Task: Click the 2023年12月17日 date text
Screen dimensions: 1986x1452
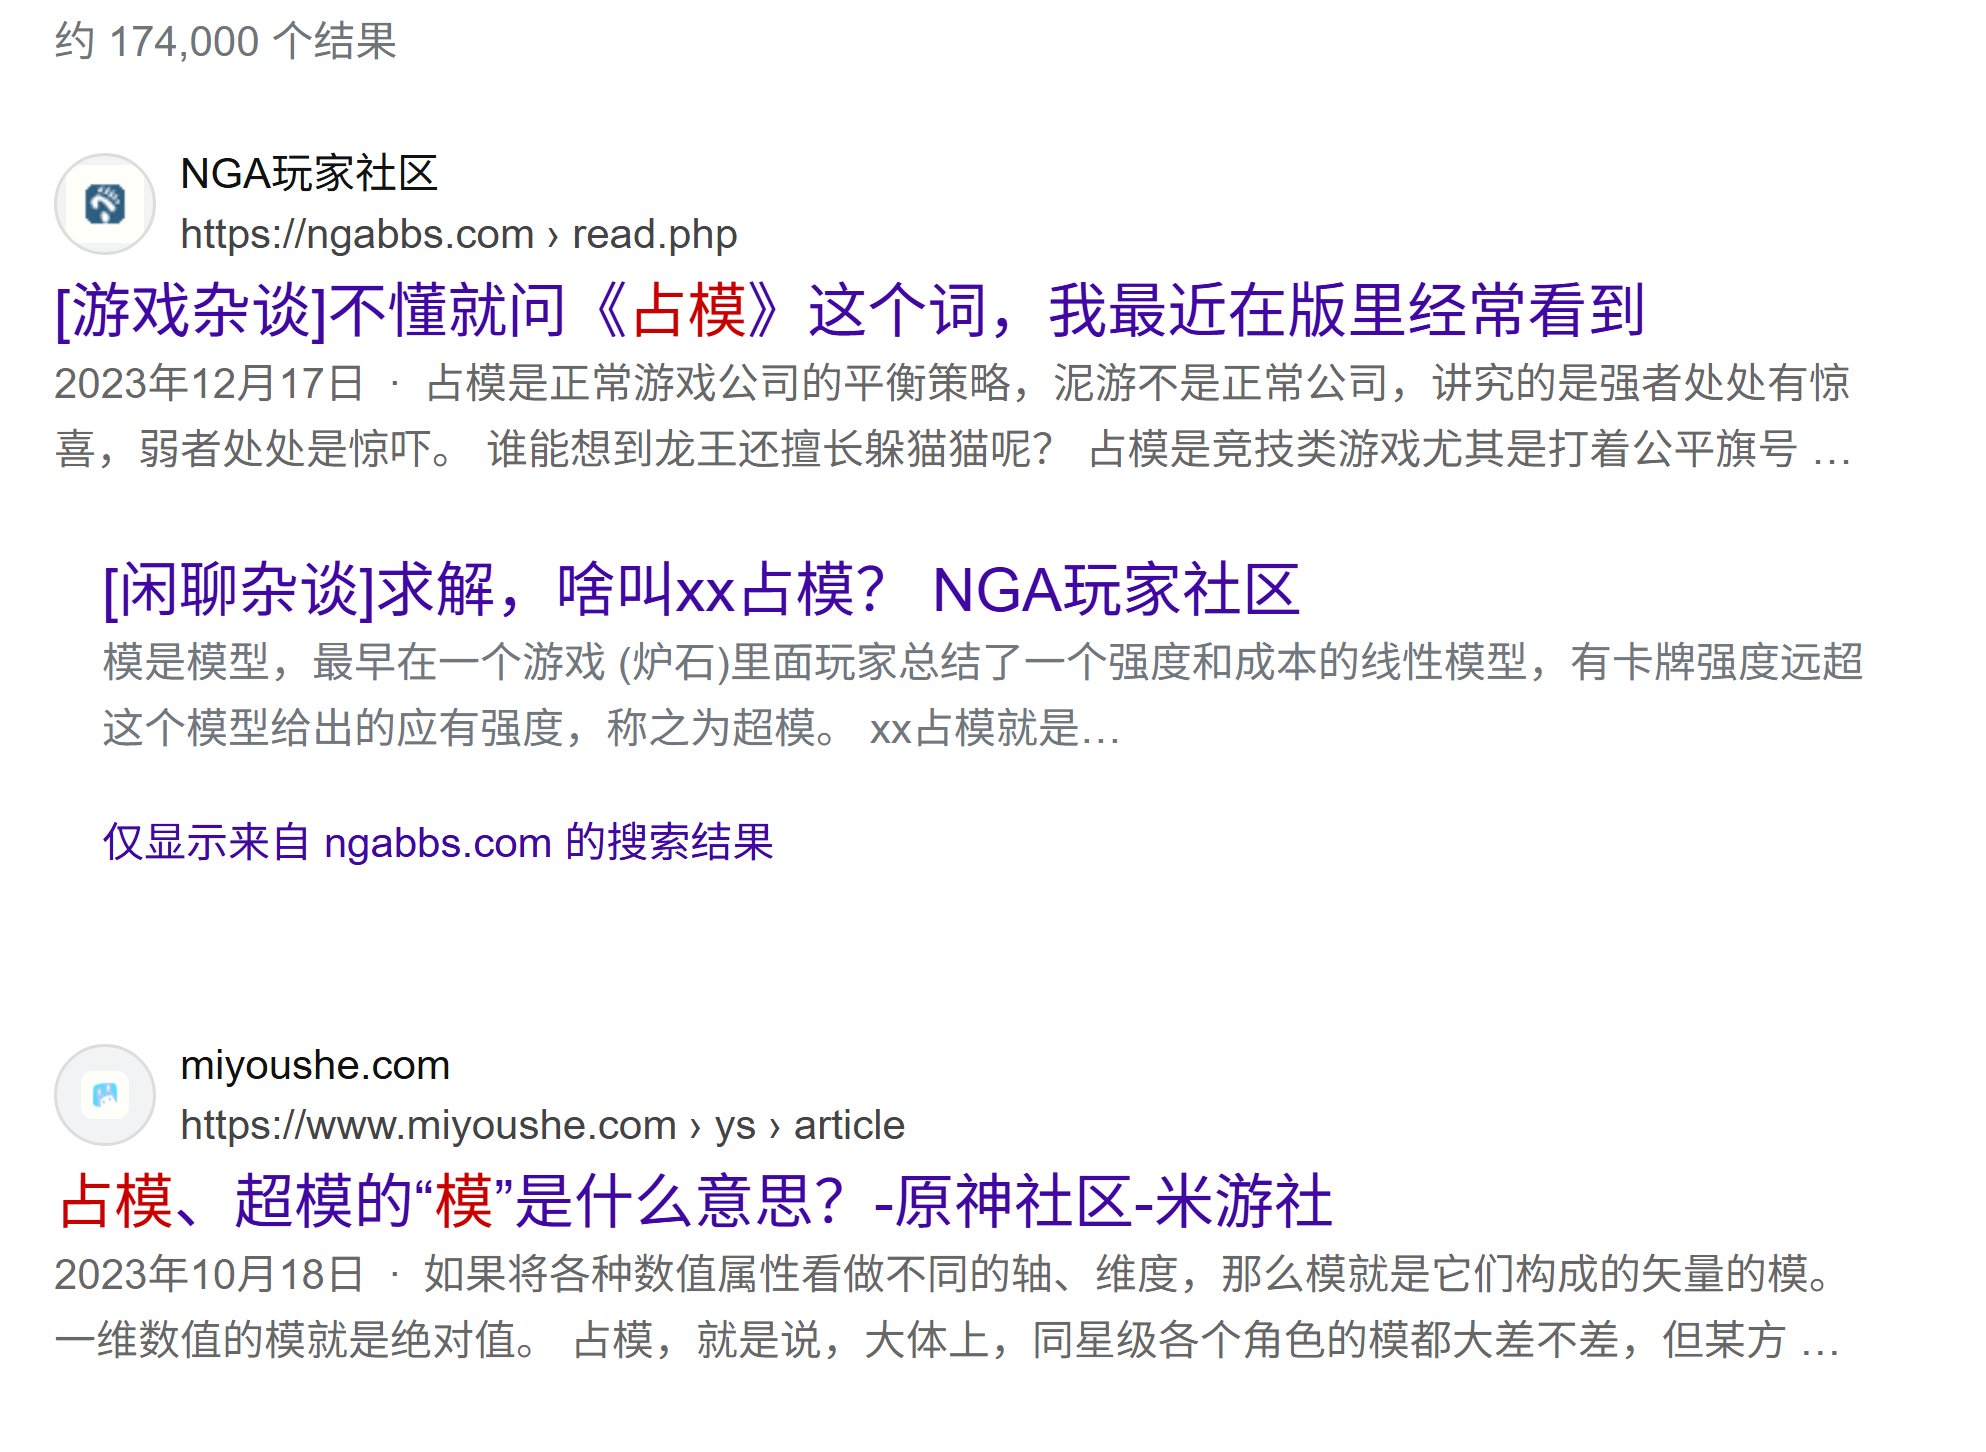Action: [x=209, y=383]
